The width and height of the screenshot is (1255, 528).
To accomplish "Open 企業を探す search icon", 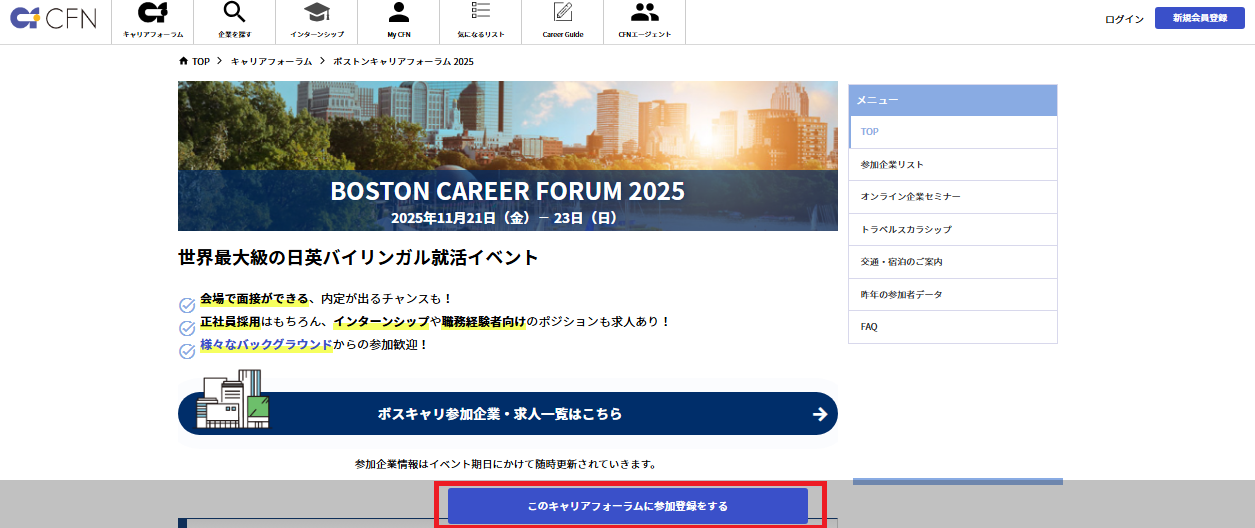I will pos(234,12).
